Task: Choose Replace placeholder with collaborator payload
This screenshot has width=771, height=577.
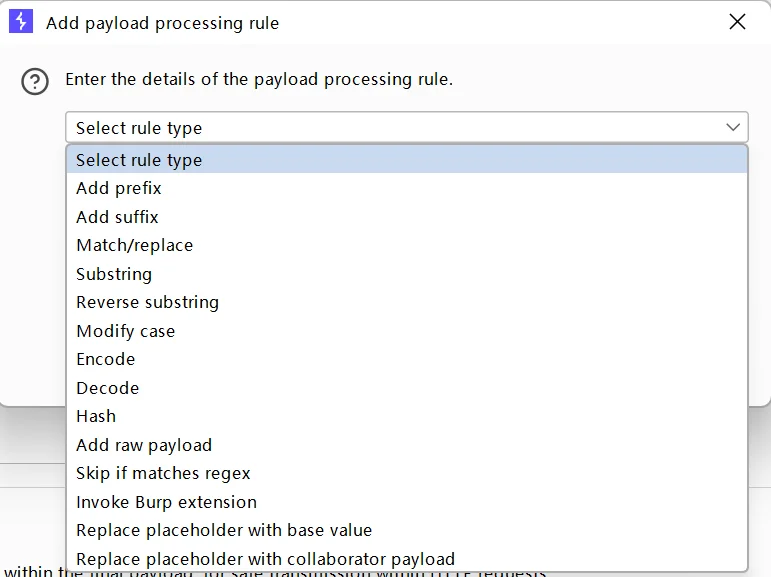Action: [265, 559]
